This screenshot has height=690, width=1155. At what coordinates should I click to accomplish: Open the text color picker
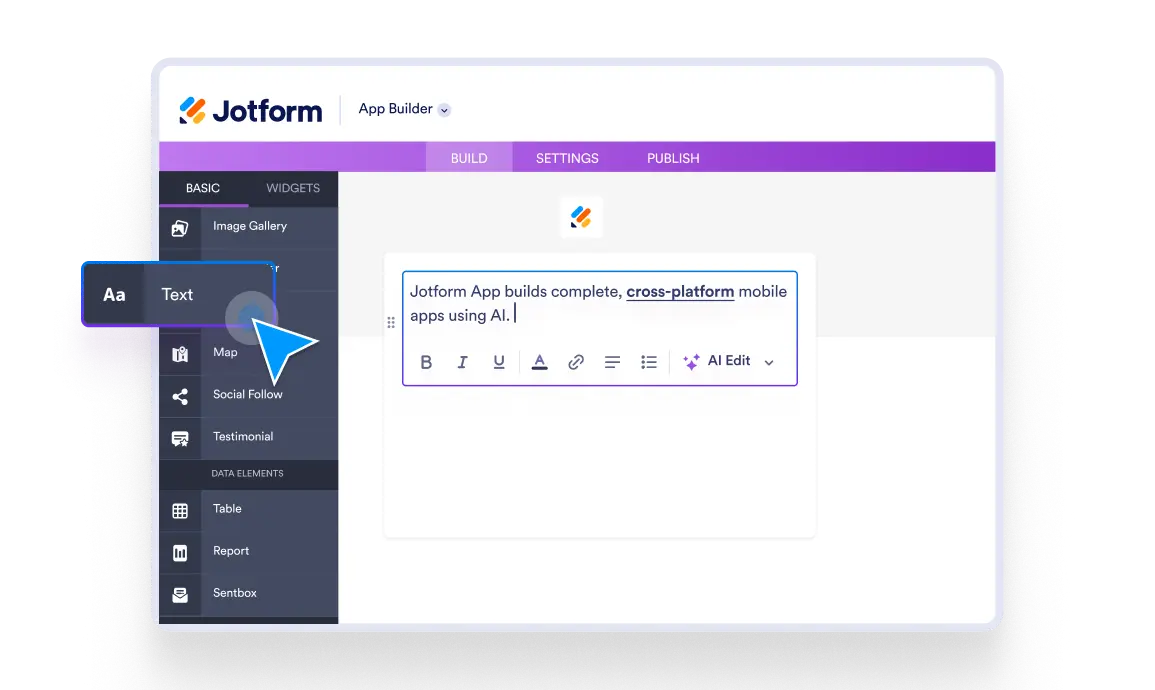coord(539,362)
